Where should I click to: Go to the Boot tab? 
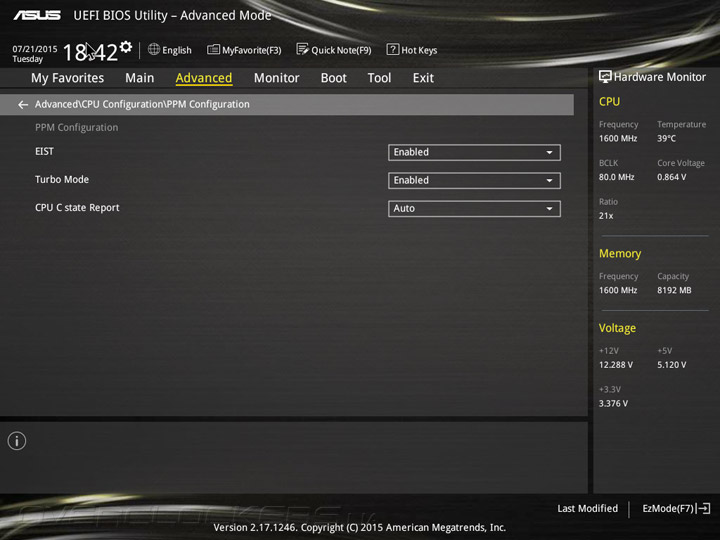tap(333, 78)
